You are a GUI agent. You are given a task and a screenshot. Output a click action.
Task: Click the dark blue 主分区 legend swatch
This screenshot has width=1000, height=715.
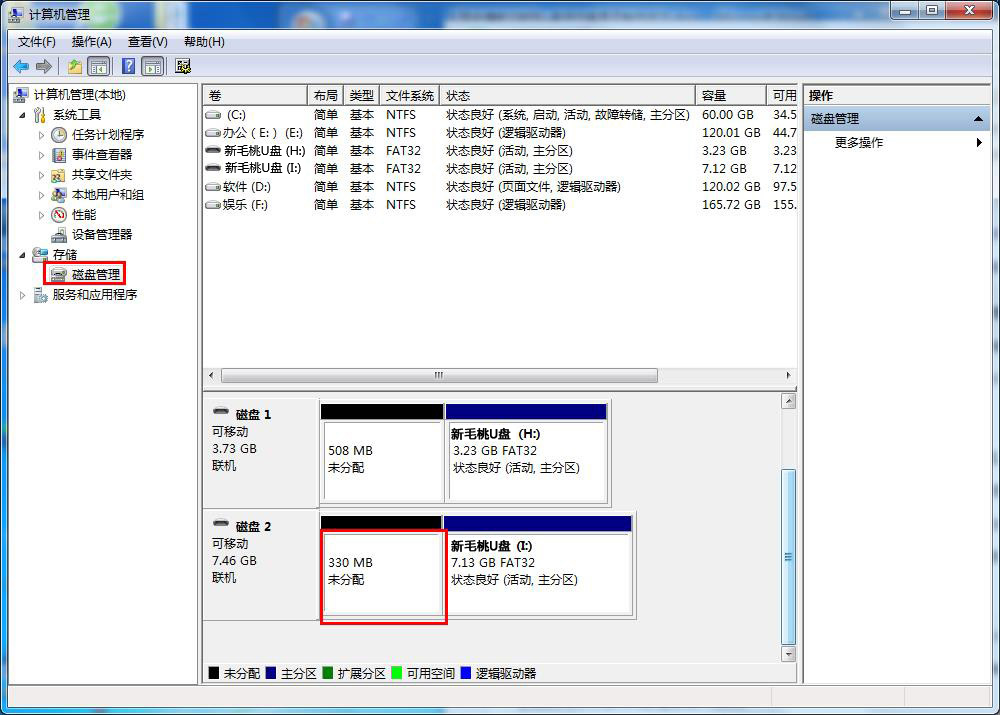[271, 674]
